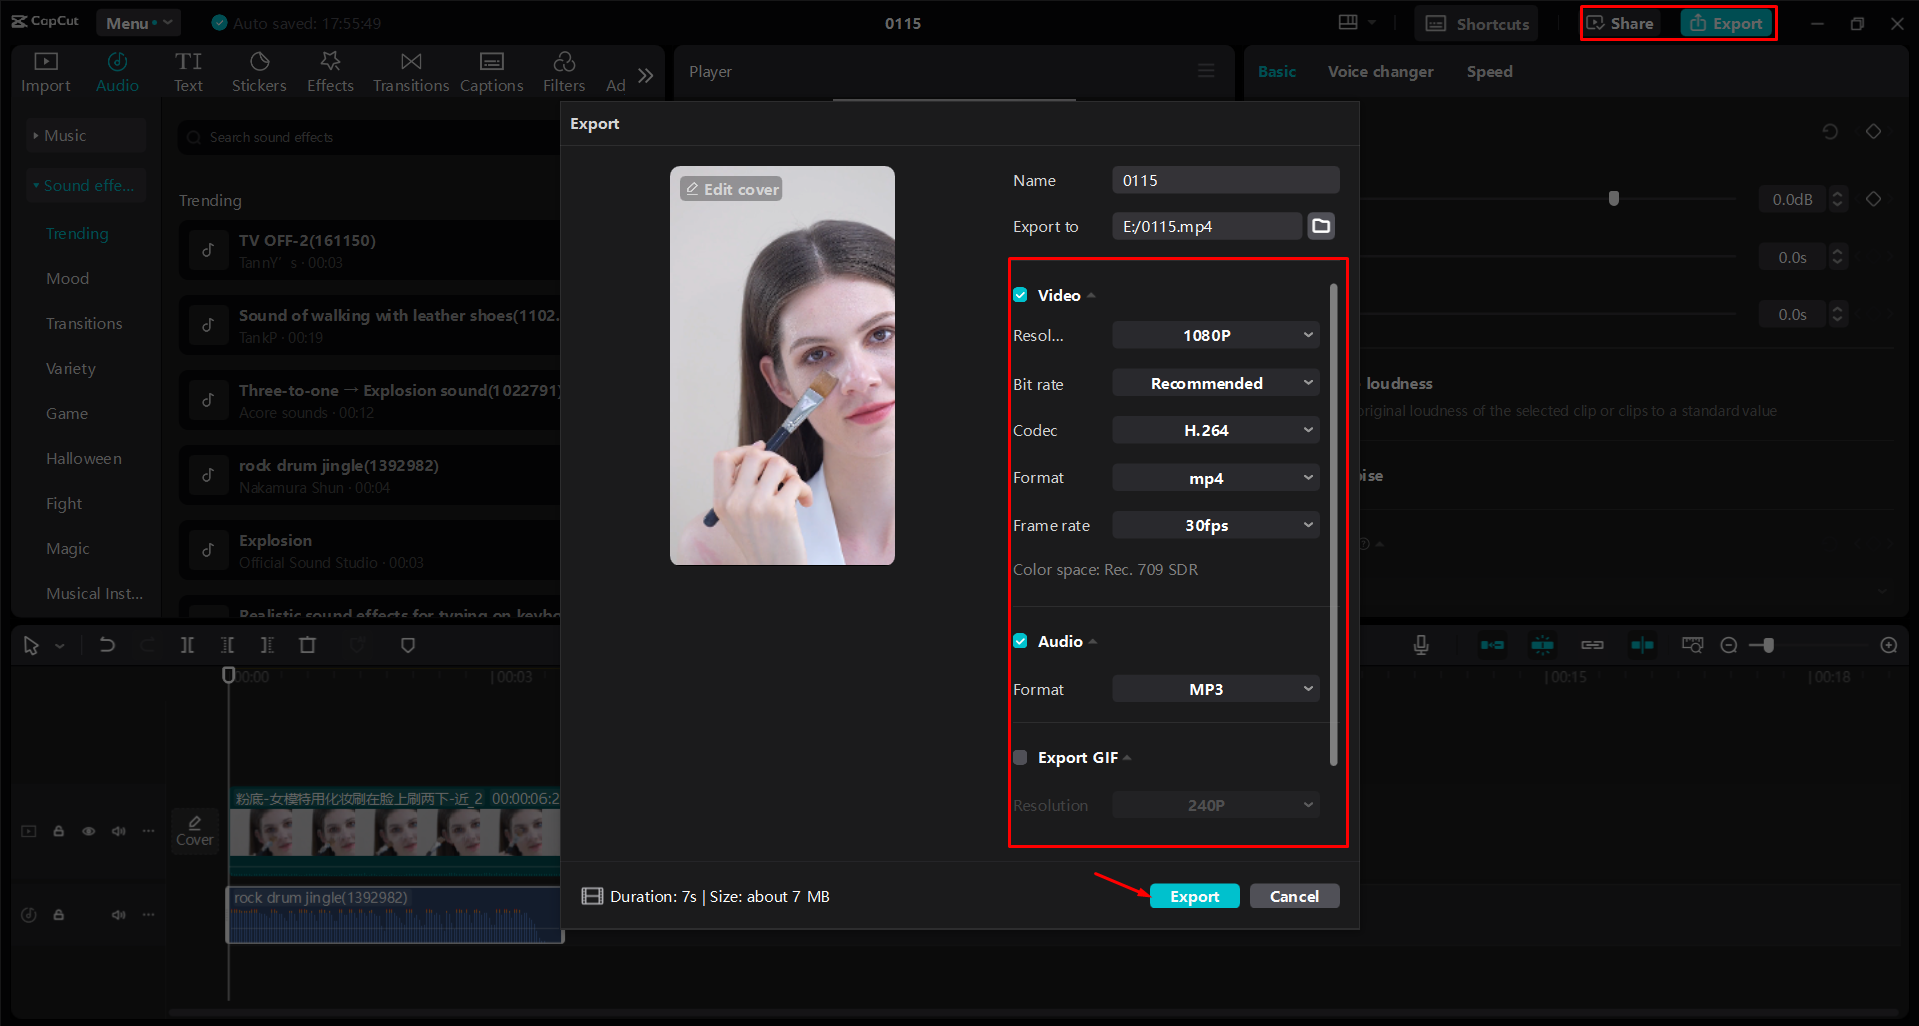Split the clip using the Split icon

point(187,645)
